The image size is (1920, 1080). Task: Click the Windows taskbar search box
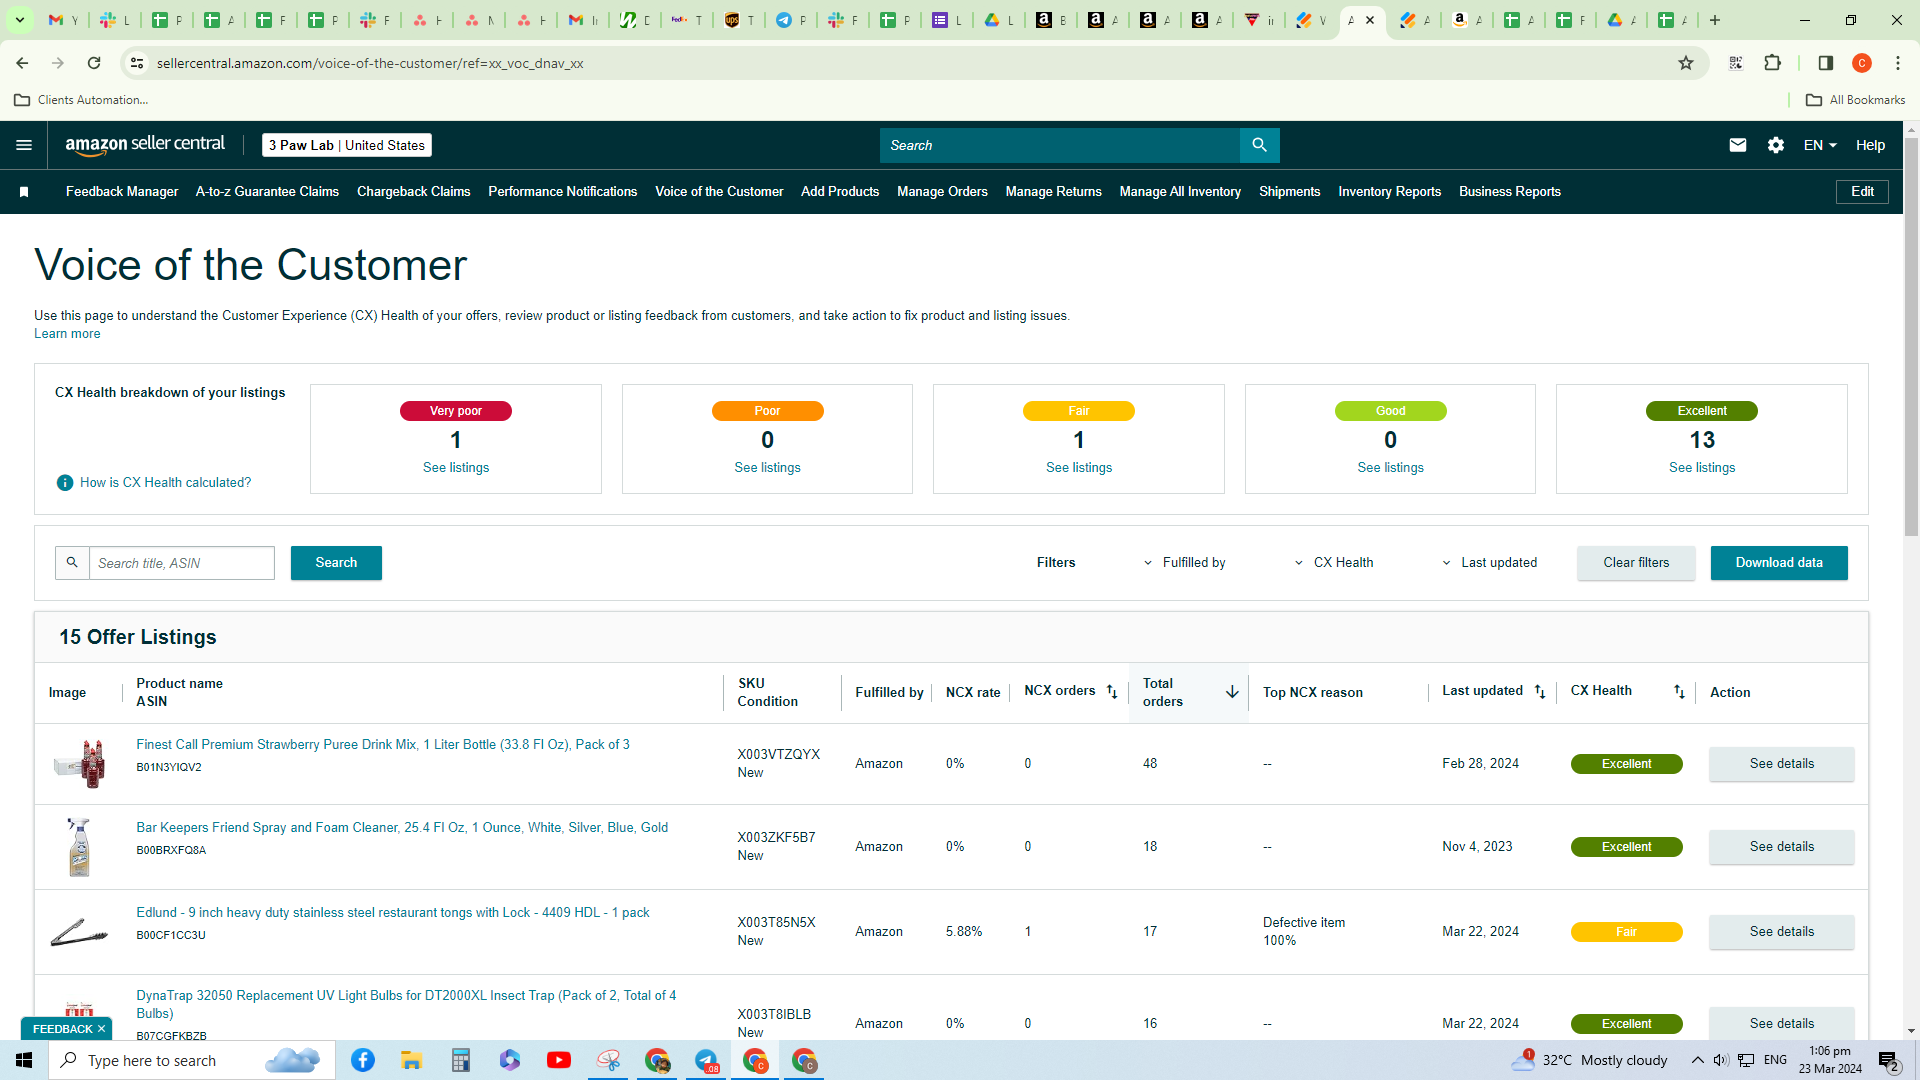(x=192, y=1060)
